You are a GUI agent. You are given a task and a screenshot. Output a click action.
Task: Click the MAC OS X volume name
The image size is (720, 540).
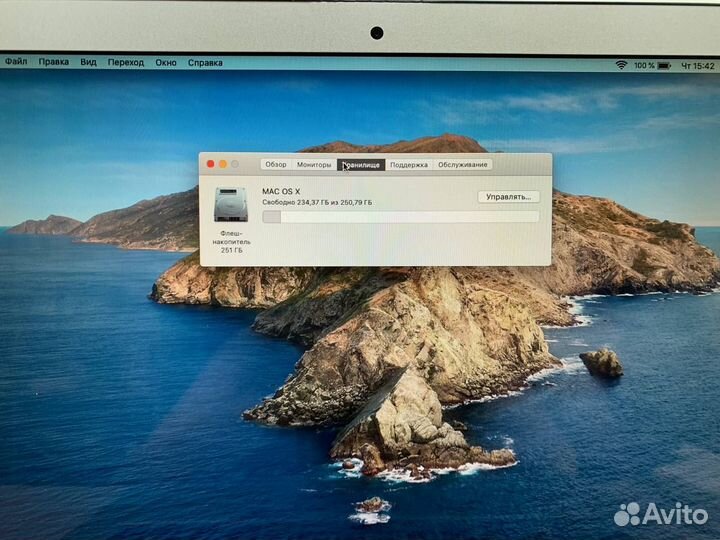[x=281, y=191]
